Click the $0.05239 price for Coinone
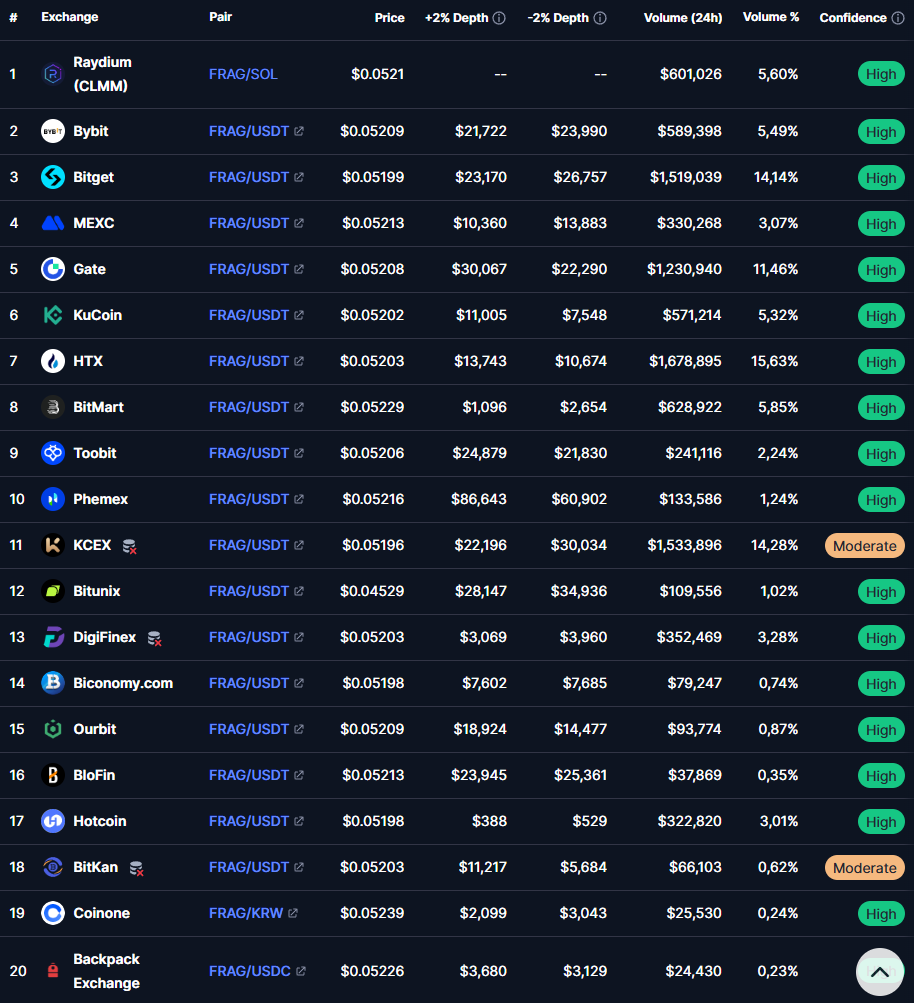Screen dimensions: 914x1003 (x=372, y=913)
